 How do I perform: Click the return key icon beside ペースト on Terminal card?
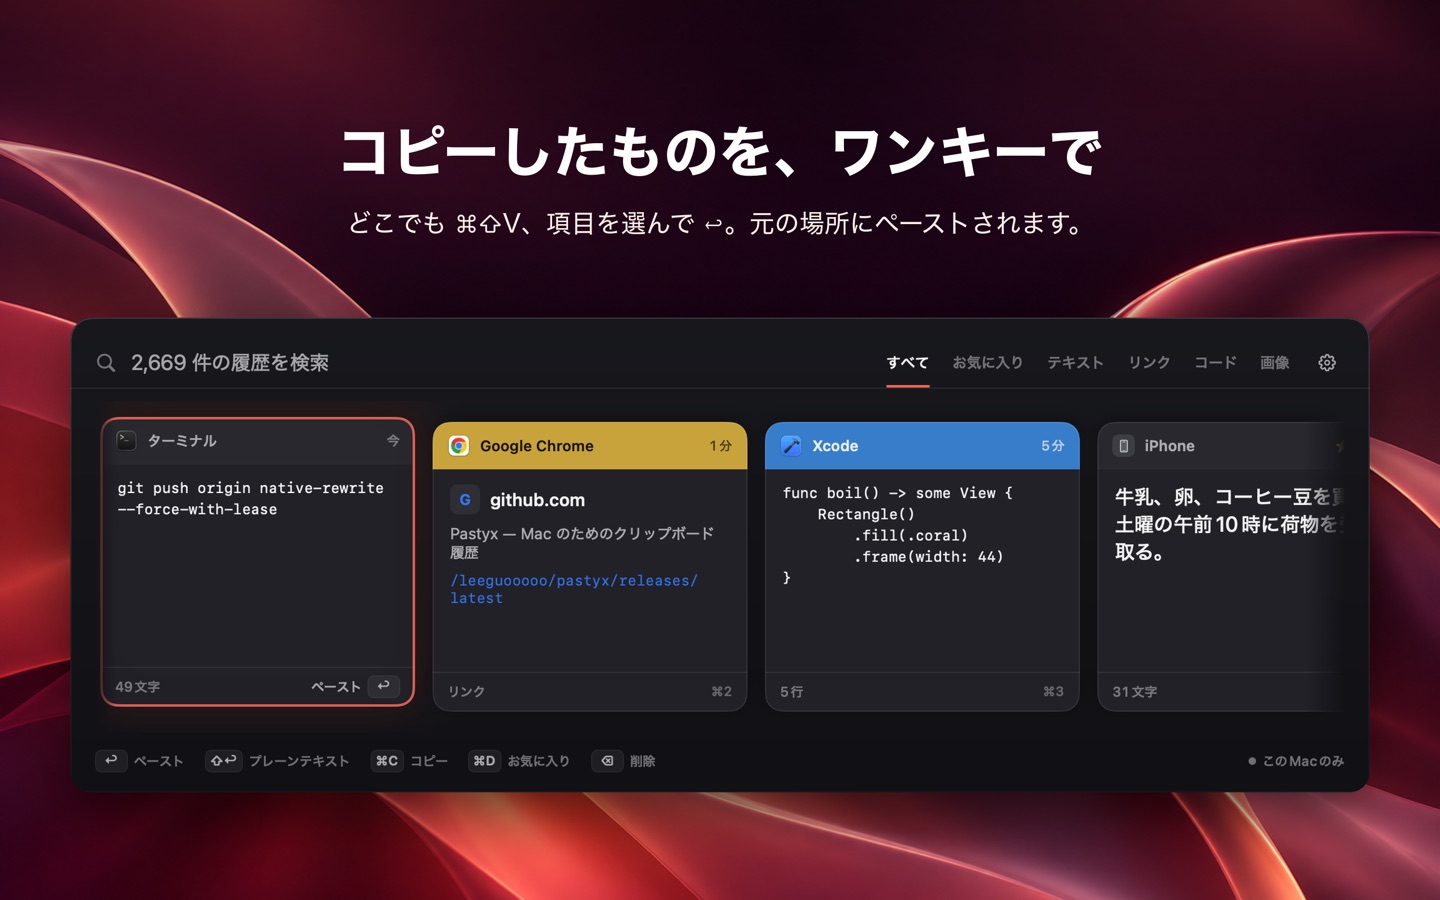tap(384, 686)
